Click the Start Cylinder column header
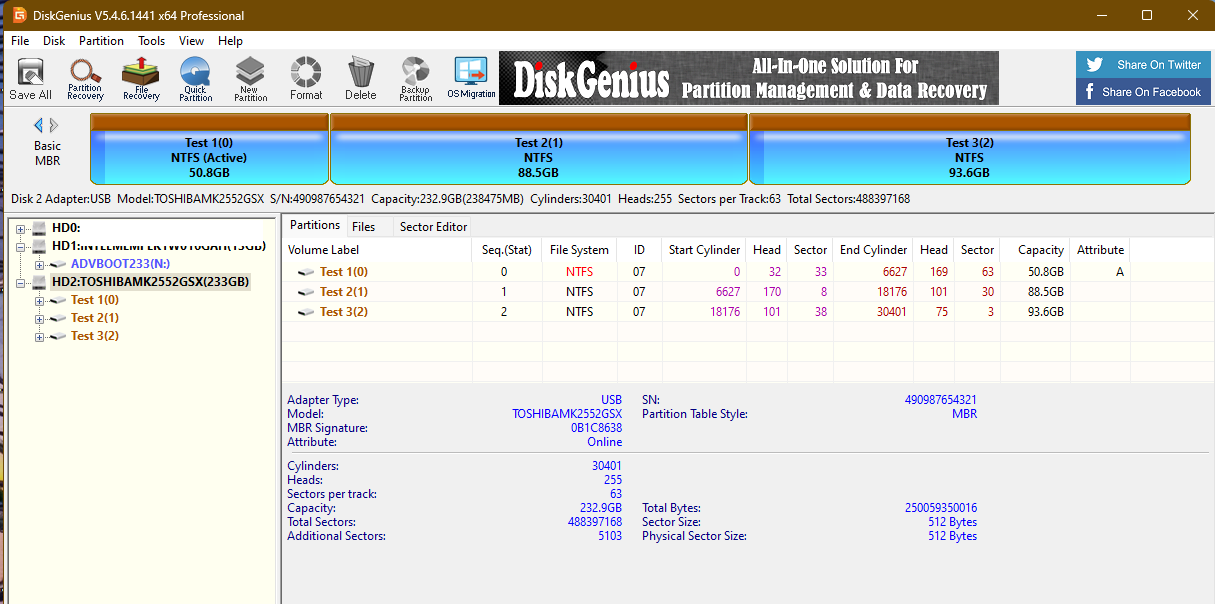 (704, 250)
